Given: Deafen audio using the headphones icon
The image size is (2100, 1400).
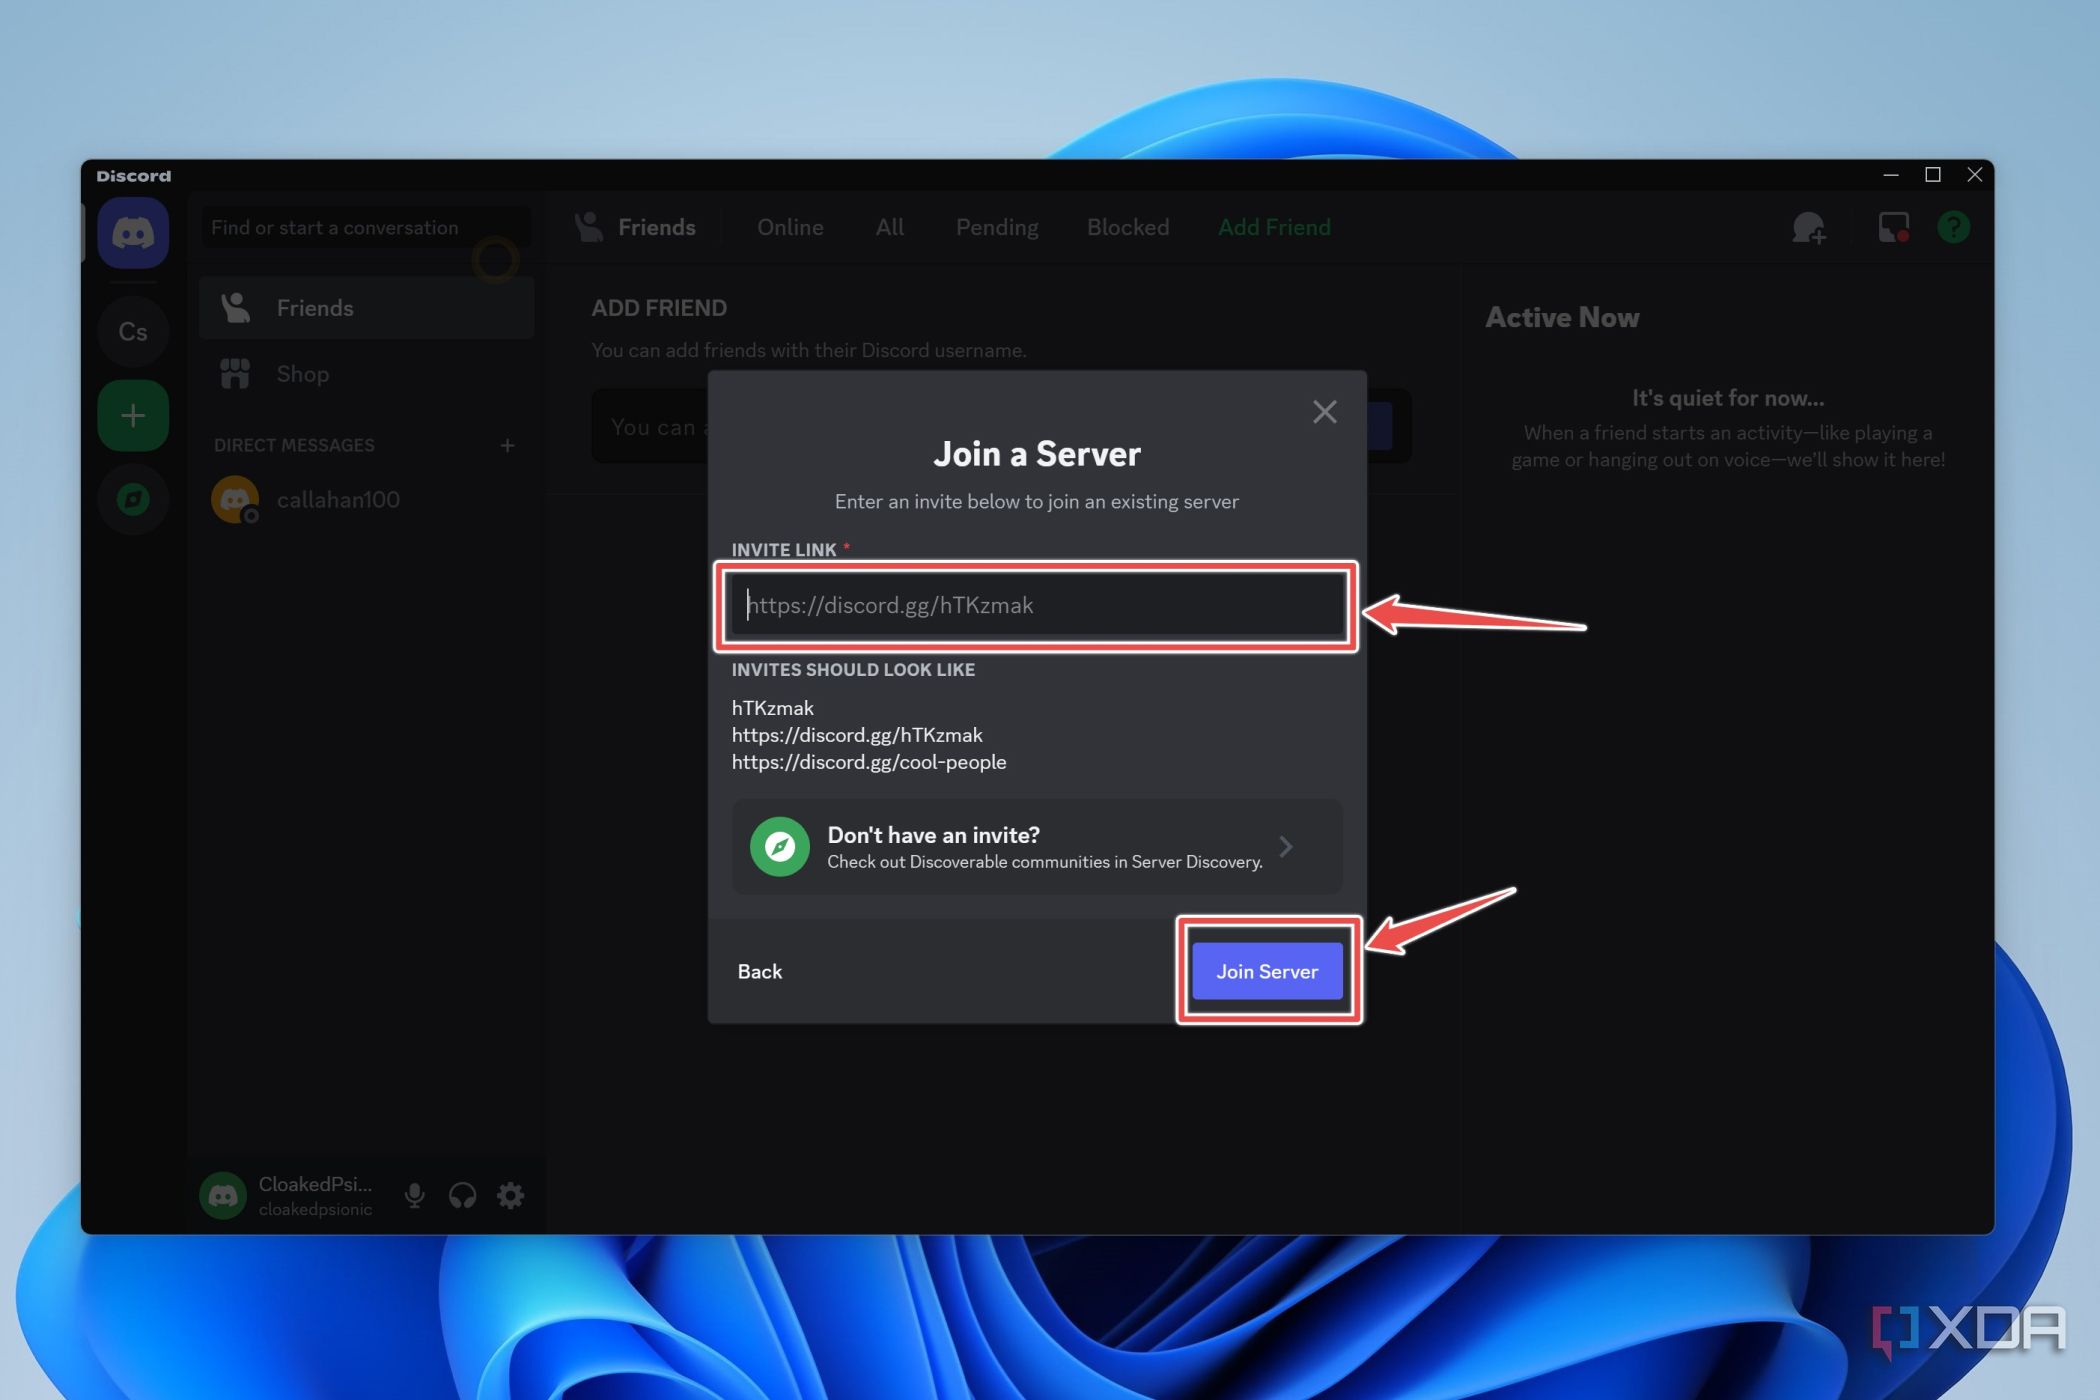Looking at the screenshot, I should coord(462,1195).
